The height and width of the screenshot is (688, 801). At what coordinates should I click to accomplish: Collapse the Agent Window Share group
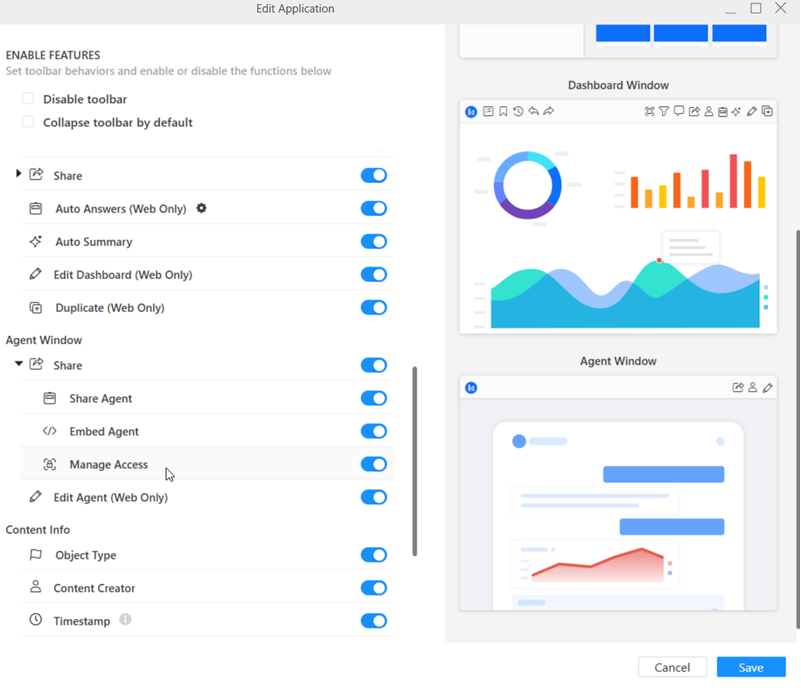(x=19, y=365)
